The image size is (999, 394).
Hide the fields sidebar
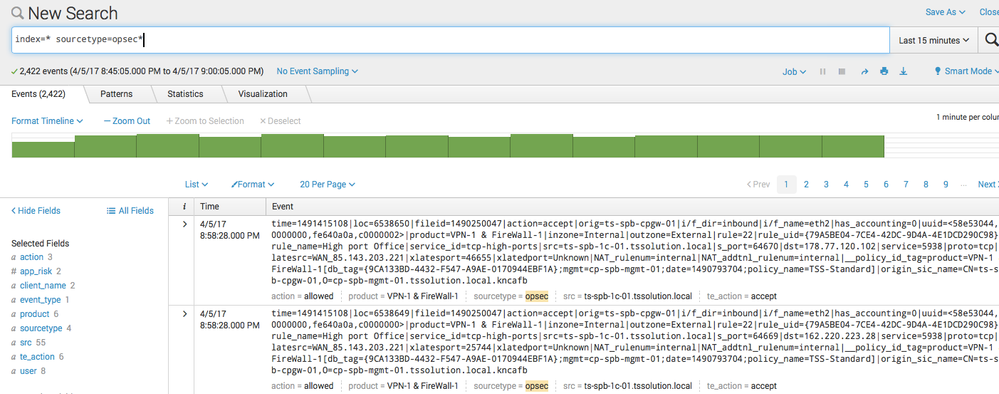click(36, 210)
